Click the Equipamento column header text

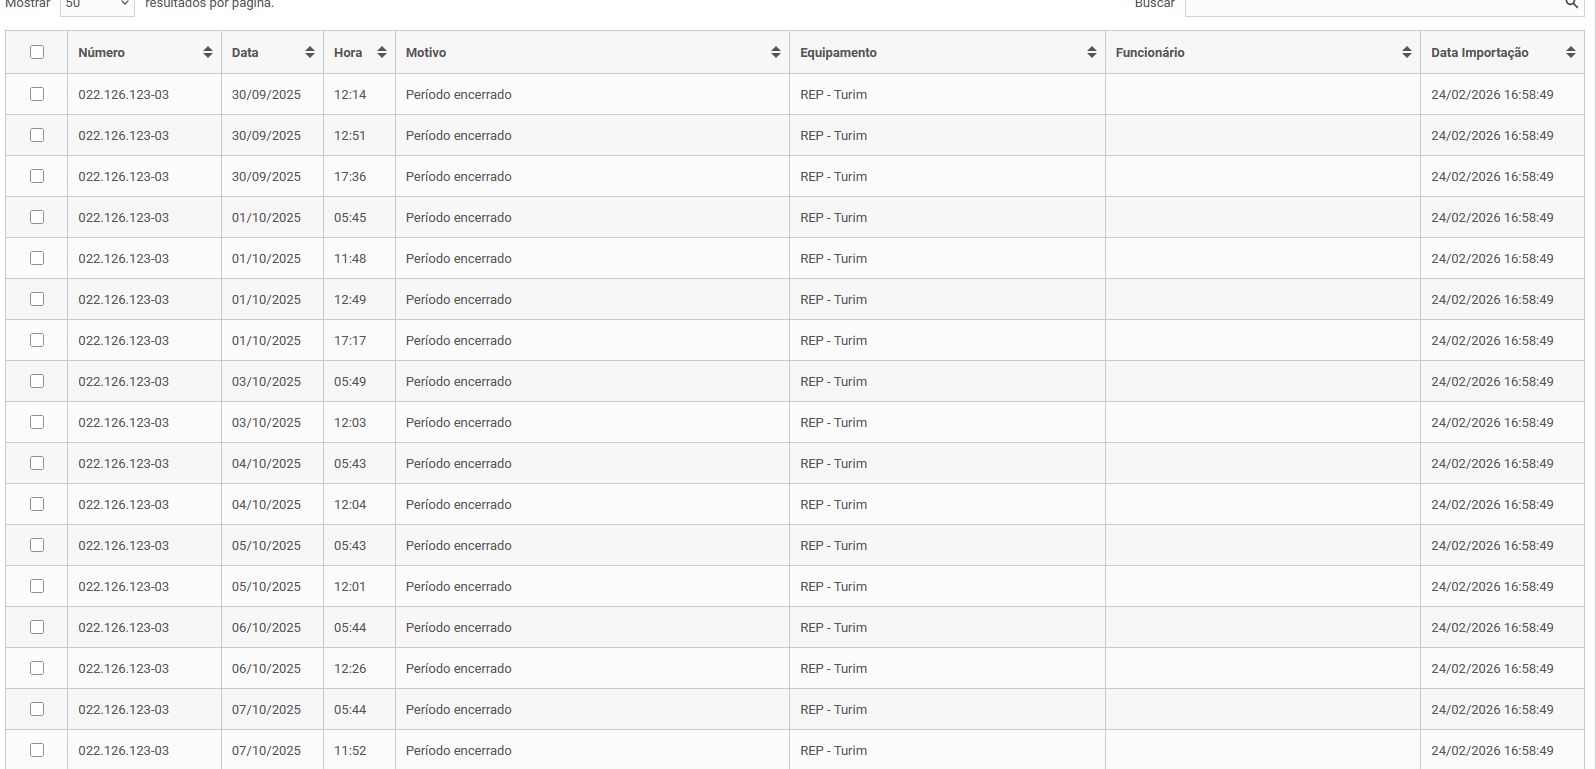838,53
